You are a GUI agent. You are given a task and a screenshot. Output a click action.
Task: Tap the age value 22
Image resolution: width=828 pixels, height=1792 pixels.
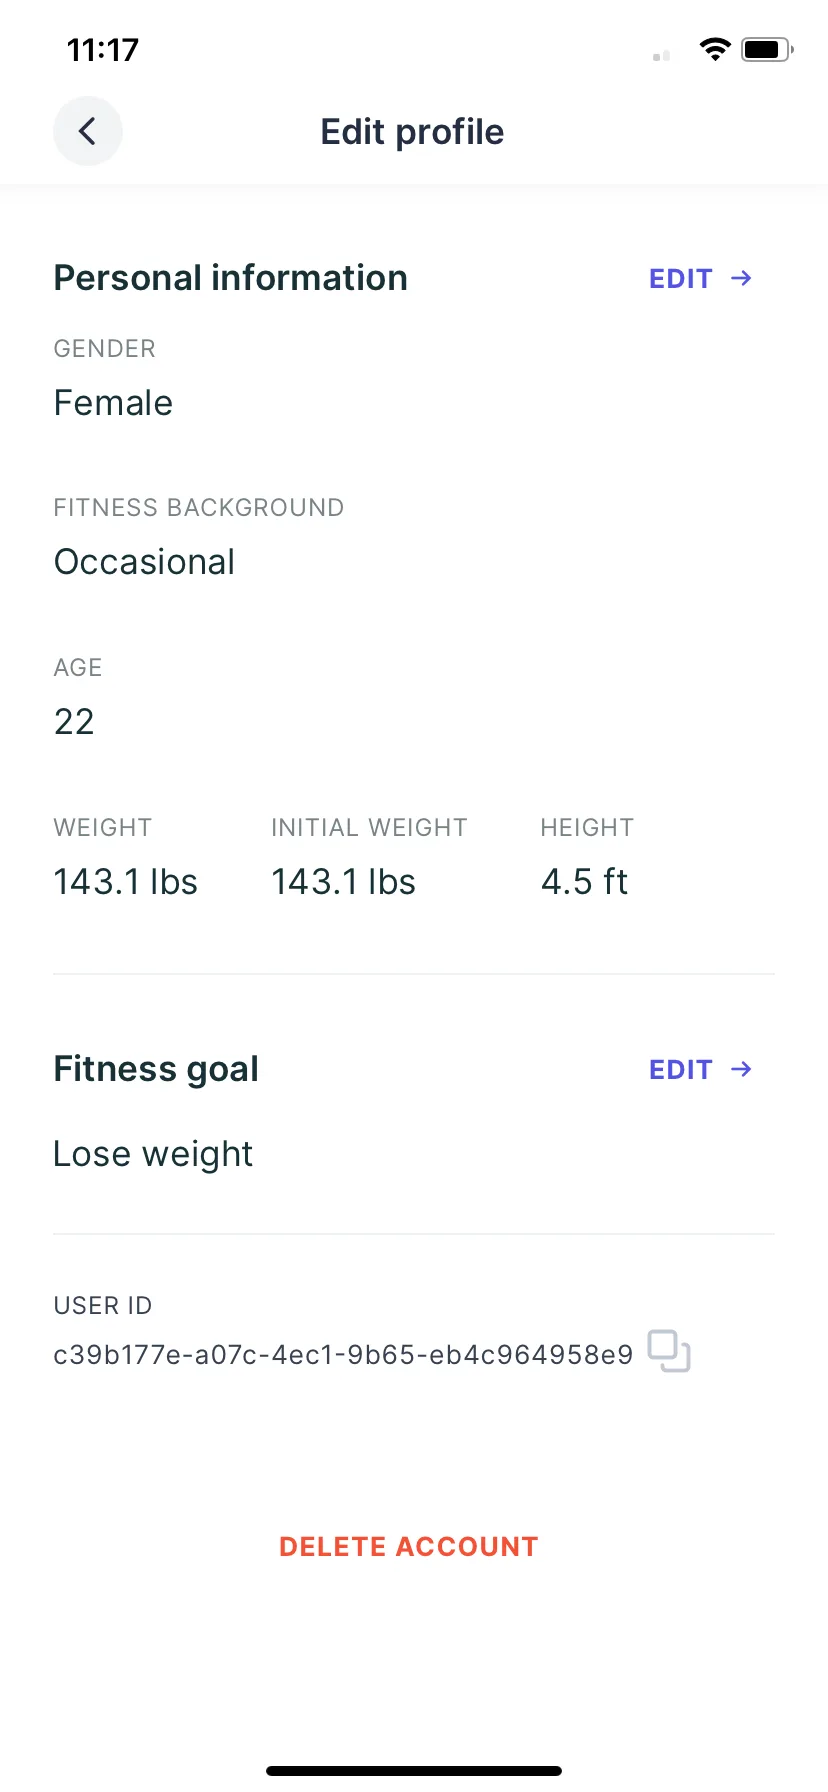pos(74,722)
